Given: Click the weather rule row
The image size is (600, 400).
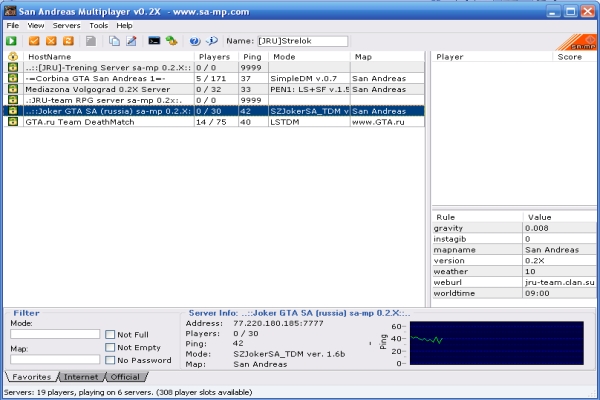Looking at the screenshot, I should click(514, 271).
